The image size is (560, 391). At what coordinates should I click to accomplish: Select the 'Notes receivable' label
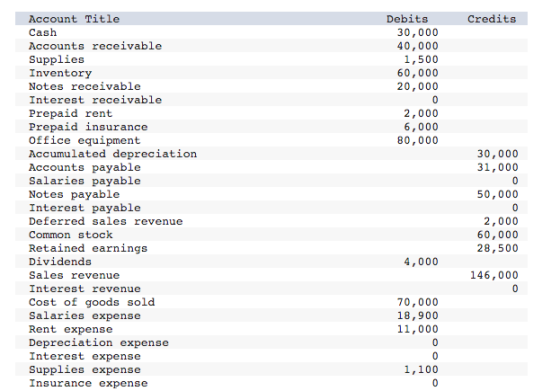pos(85,86)
